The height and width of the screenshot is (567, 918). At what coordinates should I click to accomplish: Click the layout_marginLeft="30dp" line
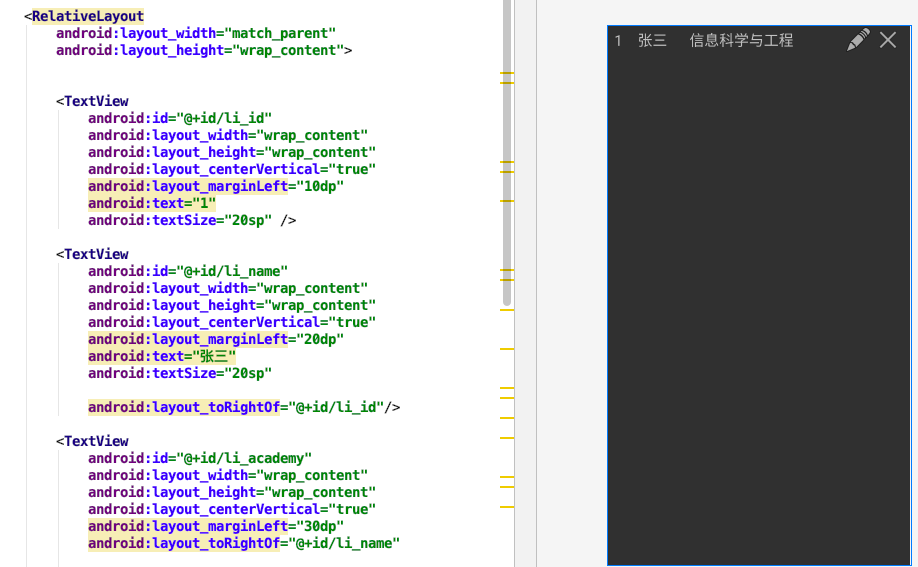[x=215, y=526]
